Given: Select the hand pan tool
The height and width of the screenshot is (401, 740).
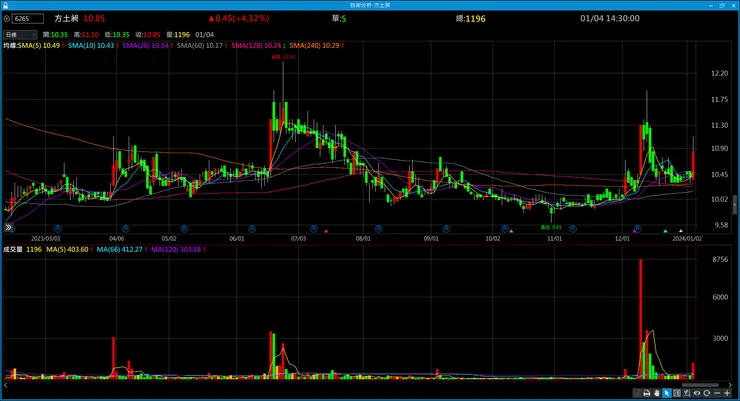Looking at the screenshot, I should point(656,393).
